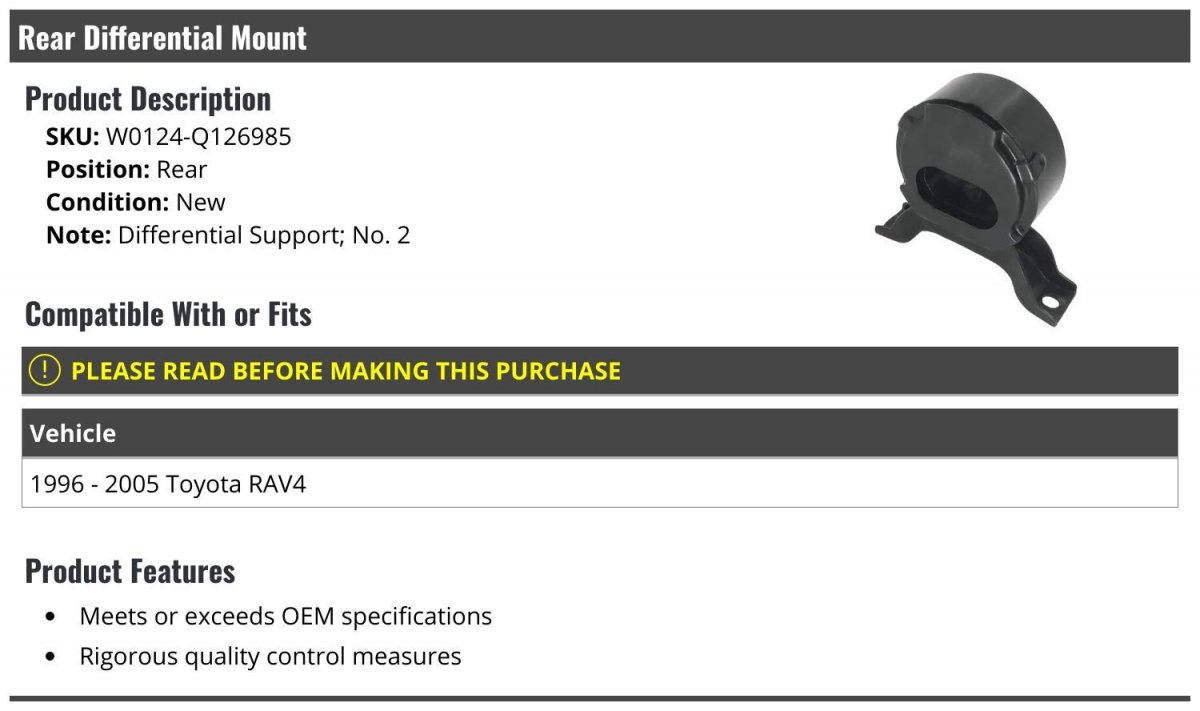Select the 1996 - 2005 Toyota RAV4 row
1200x711 pixels.
[600, 484]
